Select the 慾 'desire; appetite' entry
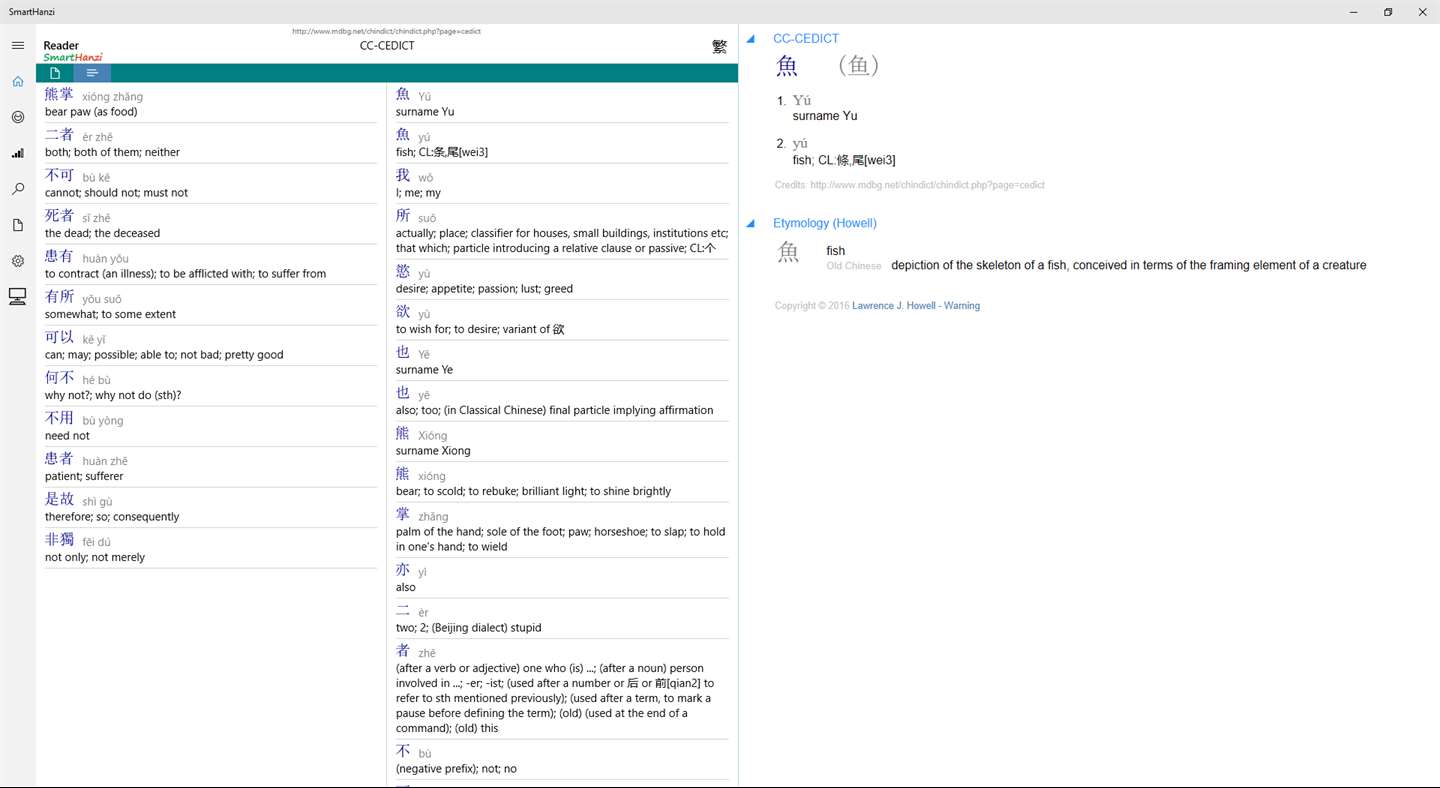The image size is (1440, 788). (x=562, y=279)
